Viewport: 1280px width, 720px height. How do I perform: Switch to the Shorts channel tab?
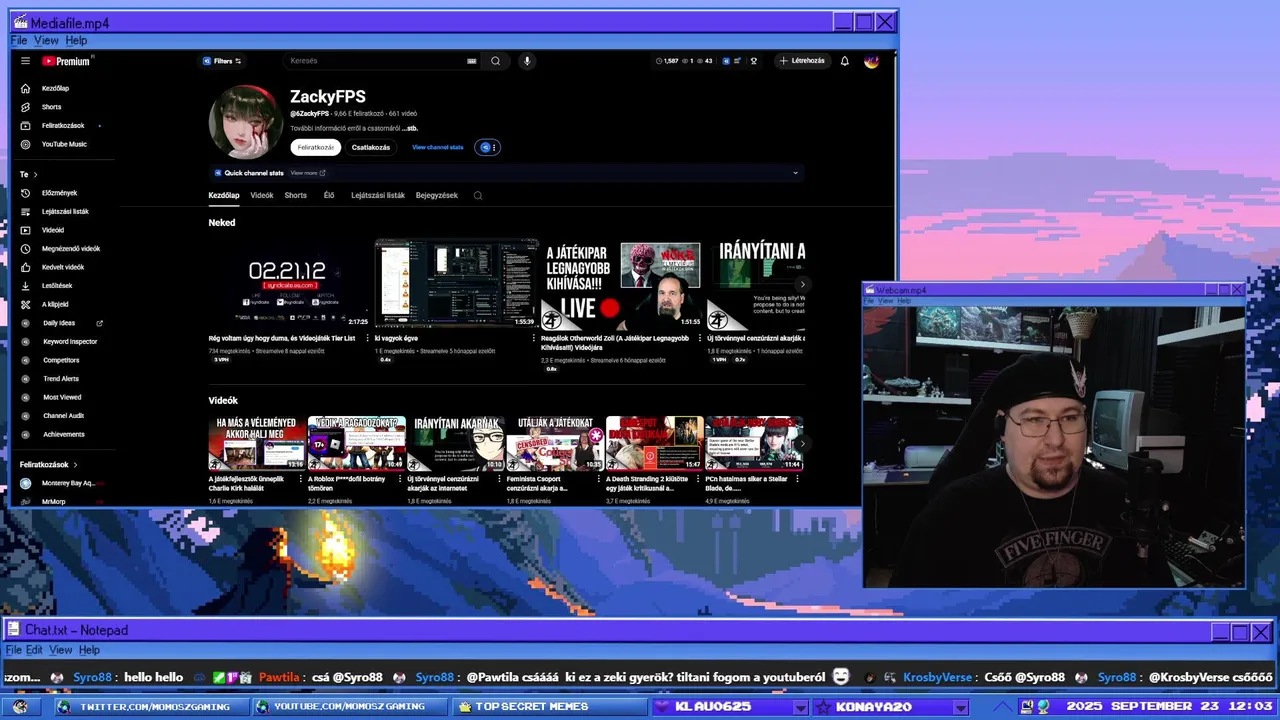296,196
